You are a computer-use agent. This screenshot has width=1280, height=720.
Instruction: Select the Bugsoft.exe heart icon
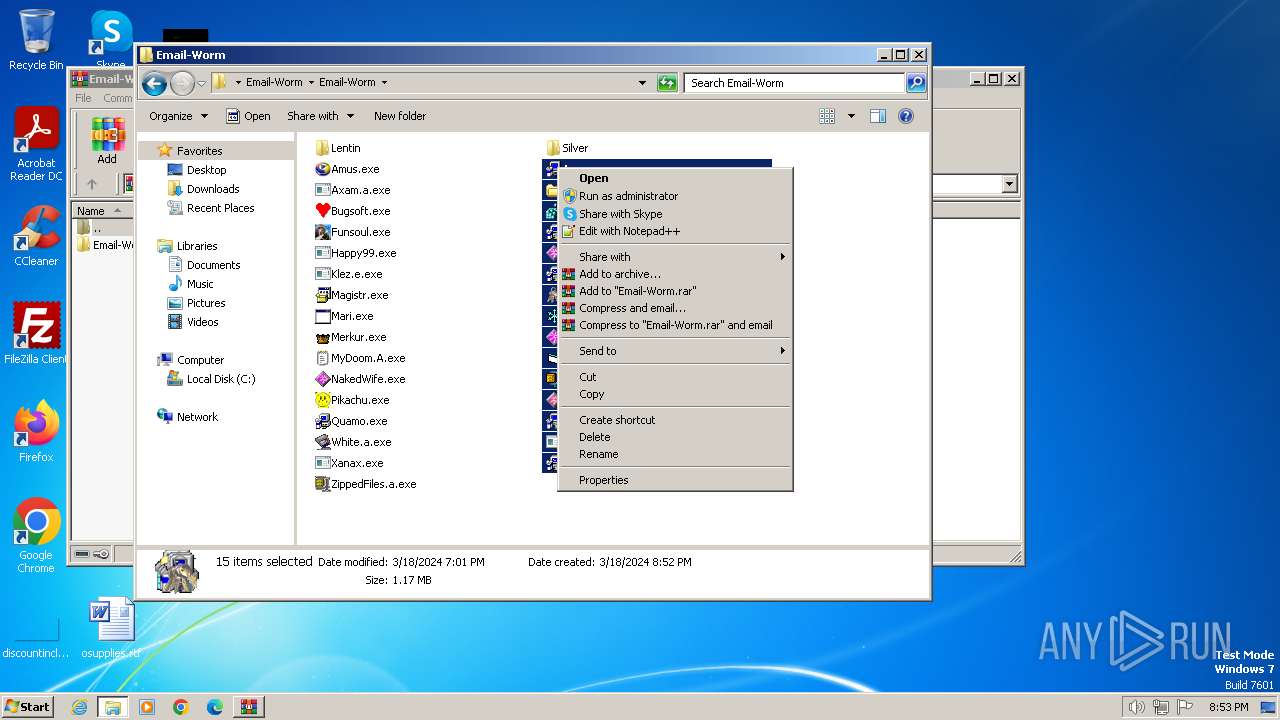pyautogui.click(x=322, y=211)
